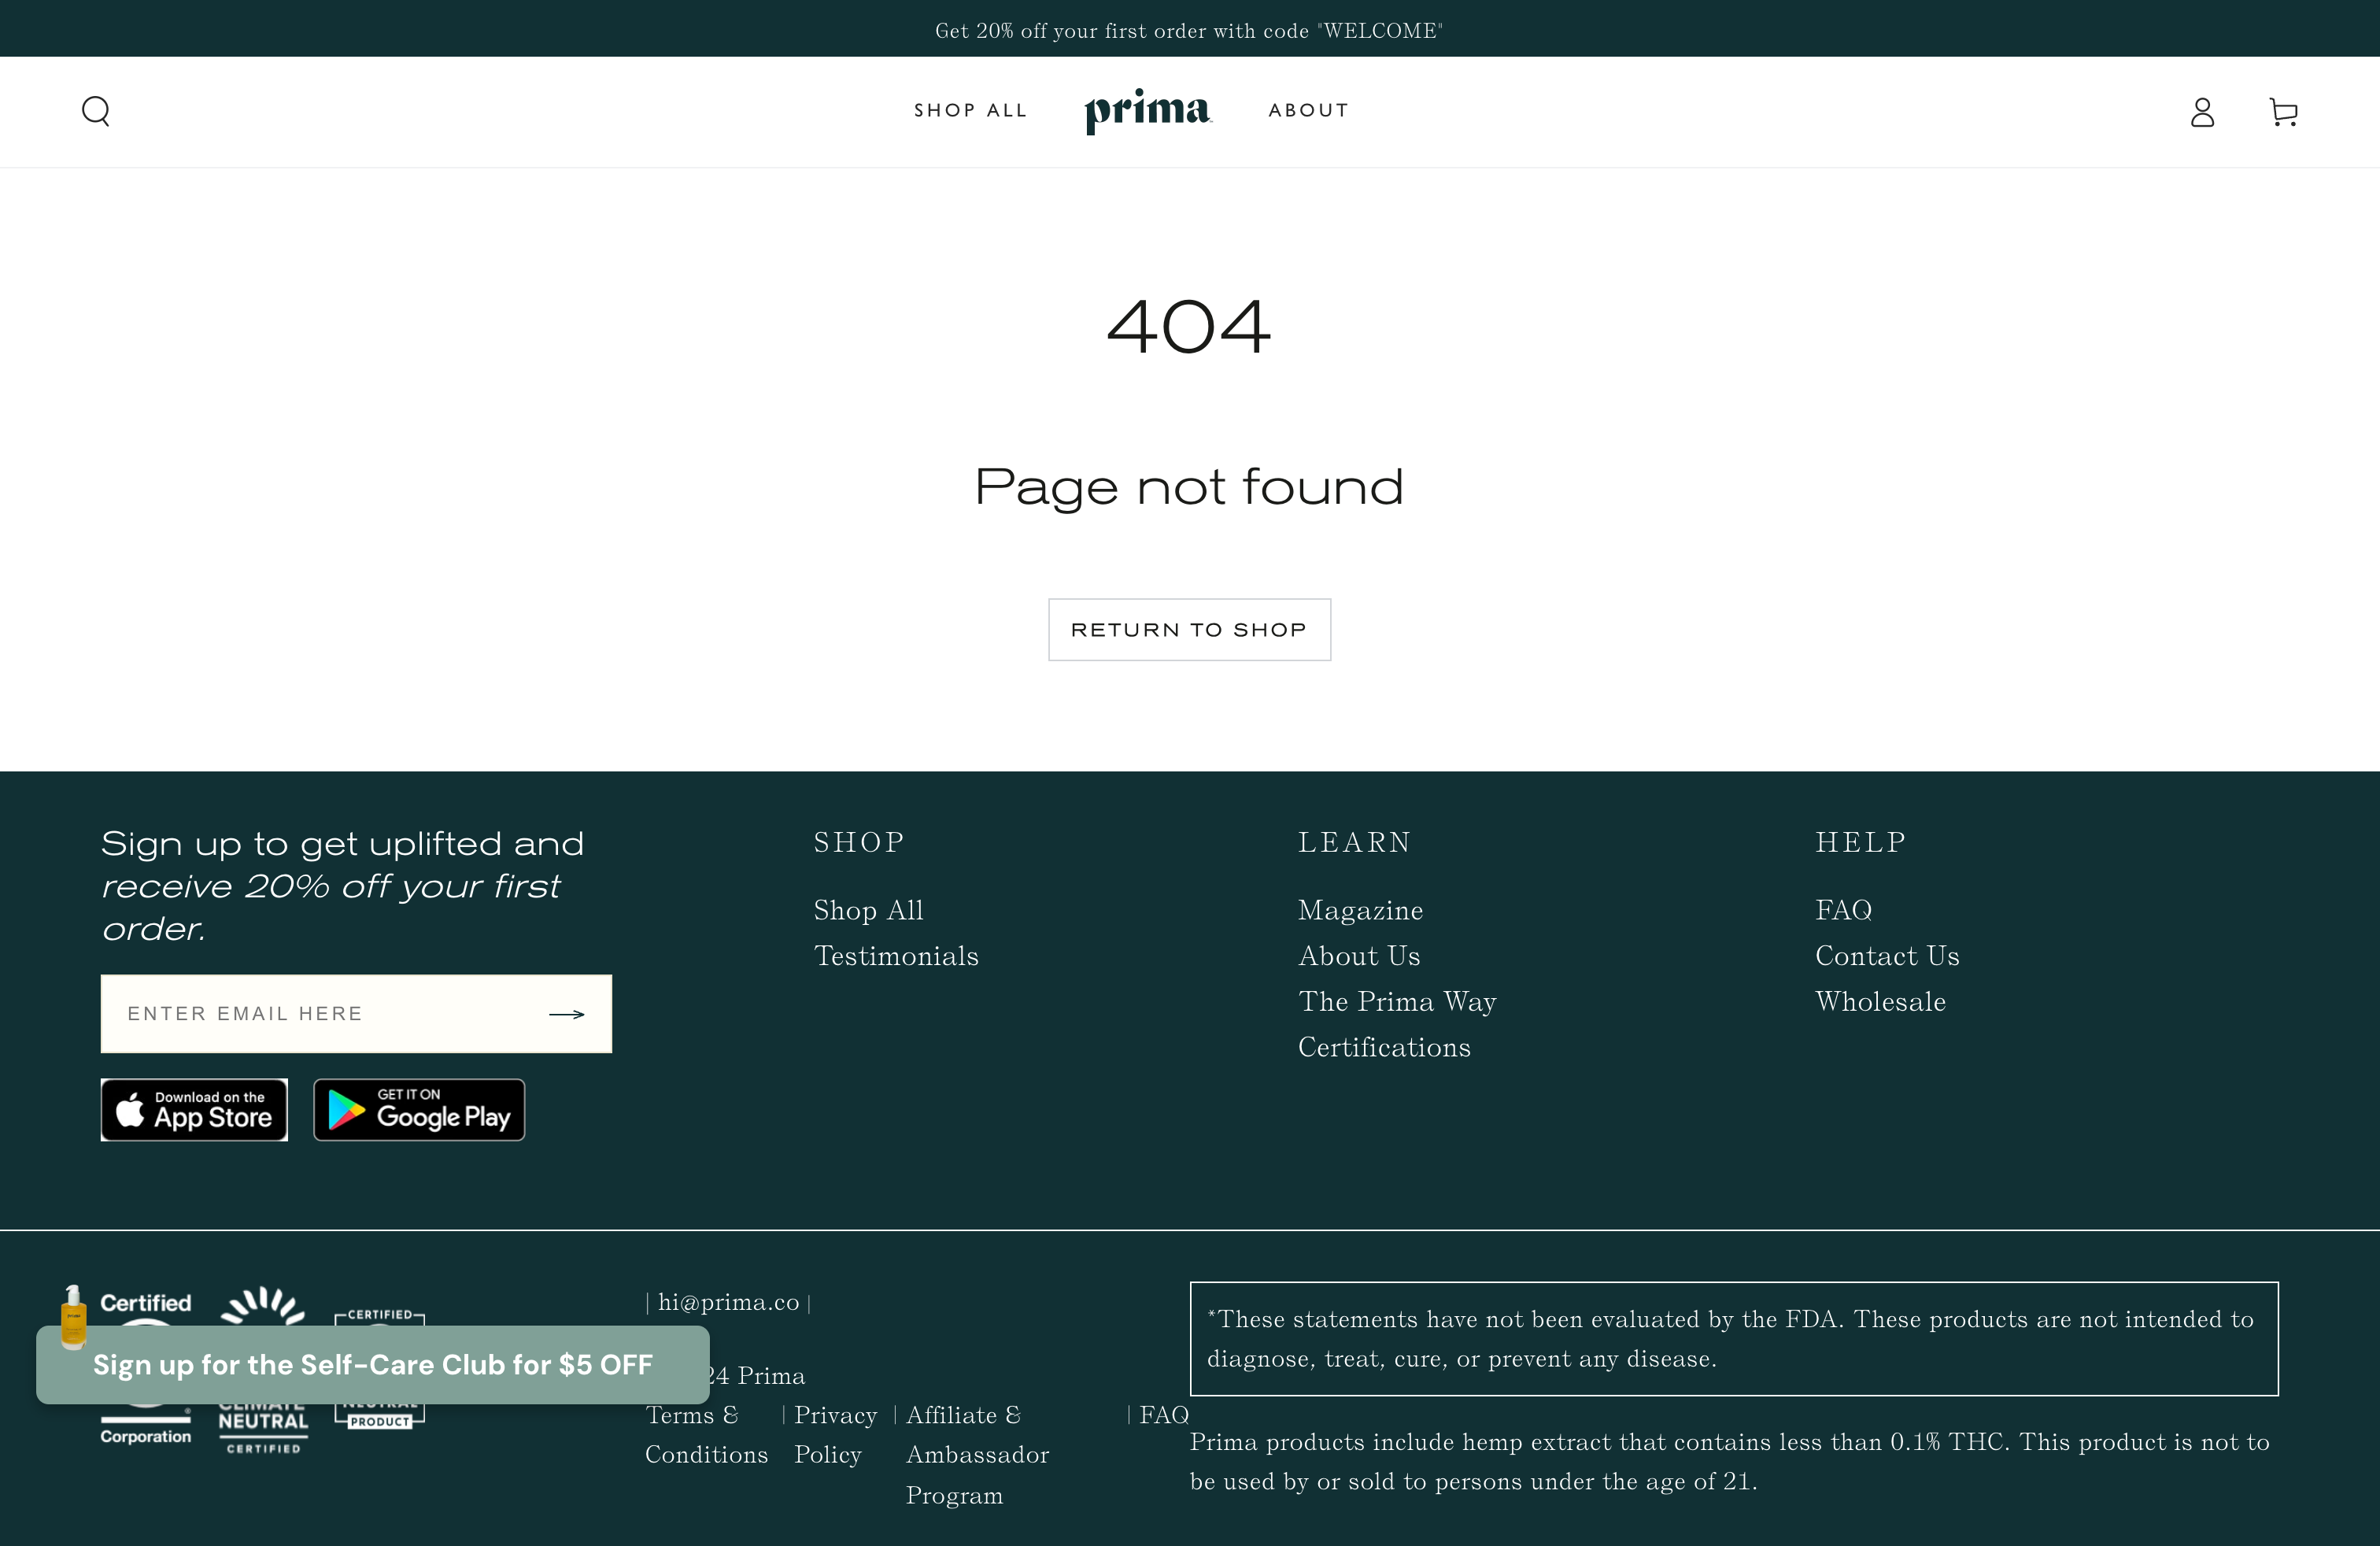Screen dimensions: 2380x1546
Task: Visit The Prima Way page
Action: [1397, 1001]
